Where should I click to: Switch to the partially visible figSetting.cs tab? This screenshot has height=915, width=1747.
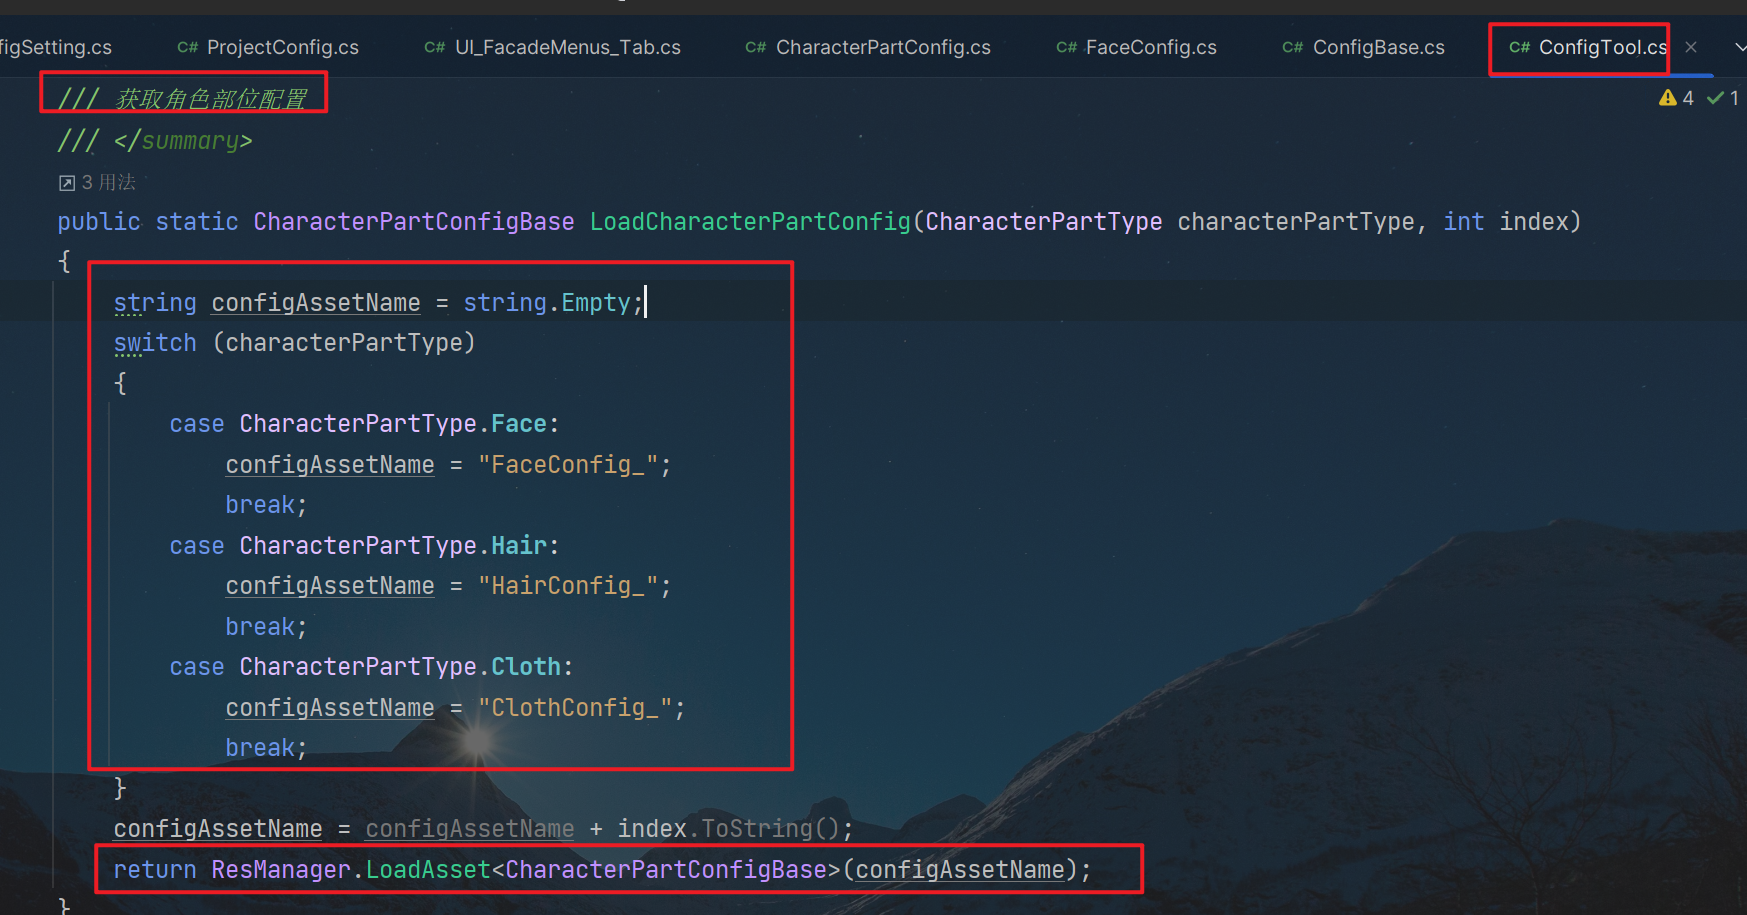click(56, 48)
